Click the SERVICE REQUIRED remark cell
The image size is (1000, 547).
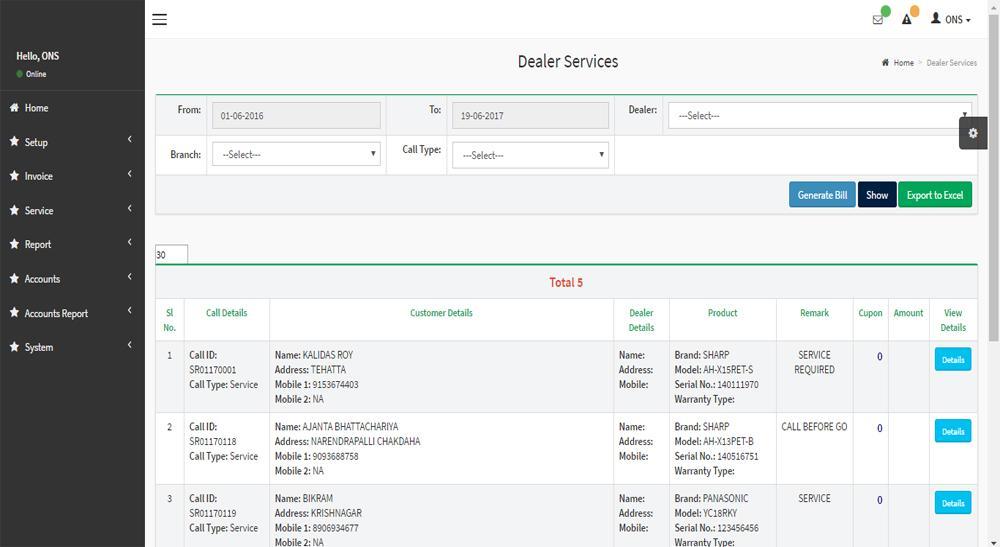[x=814, y=362]
